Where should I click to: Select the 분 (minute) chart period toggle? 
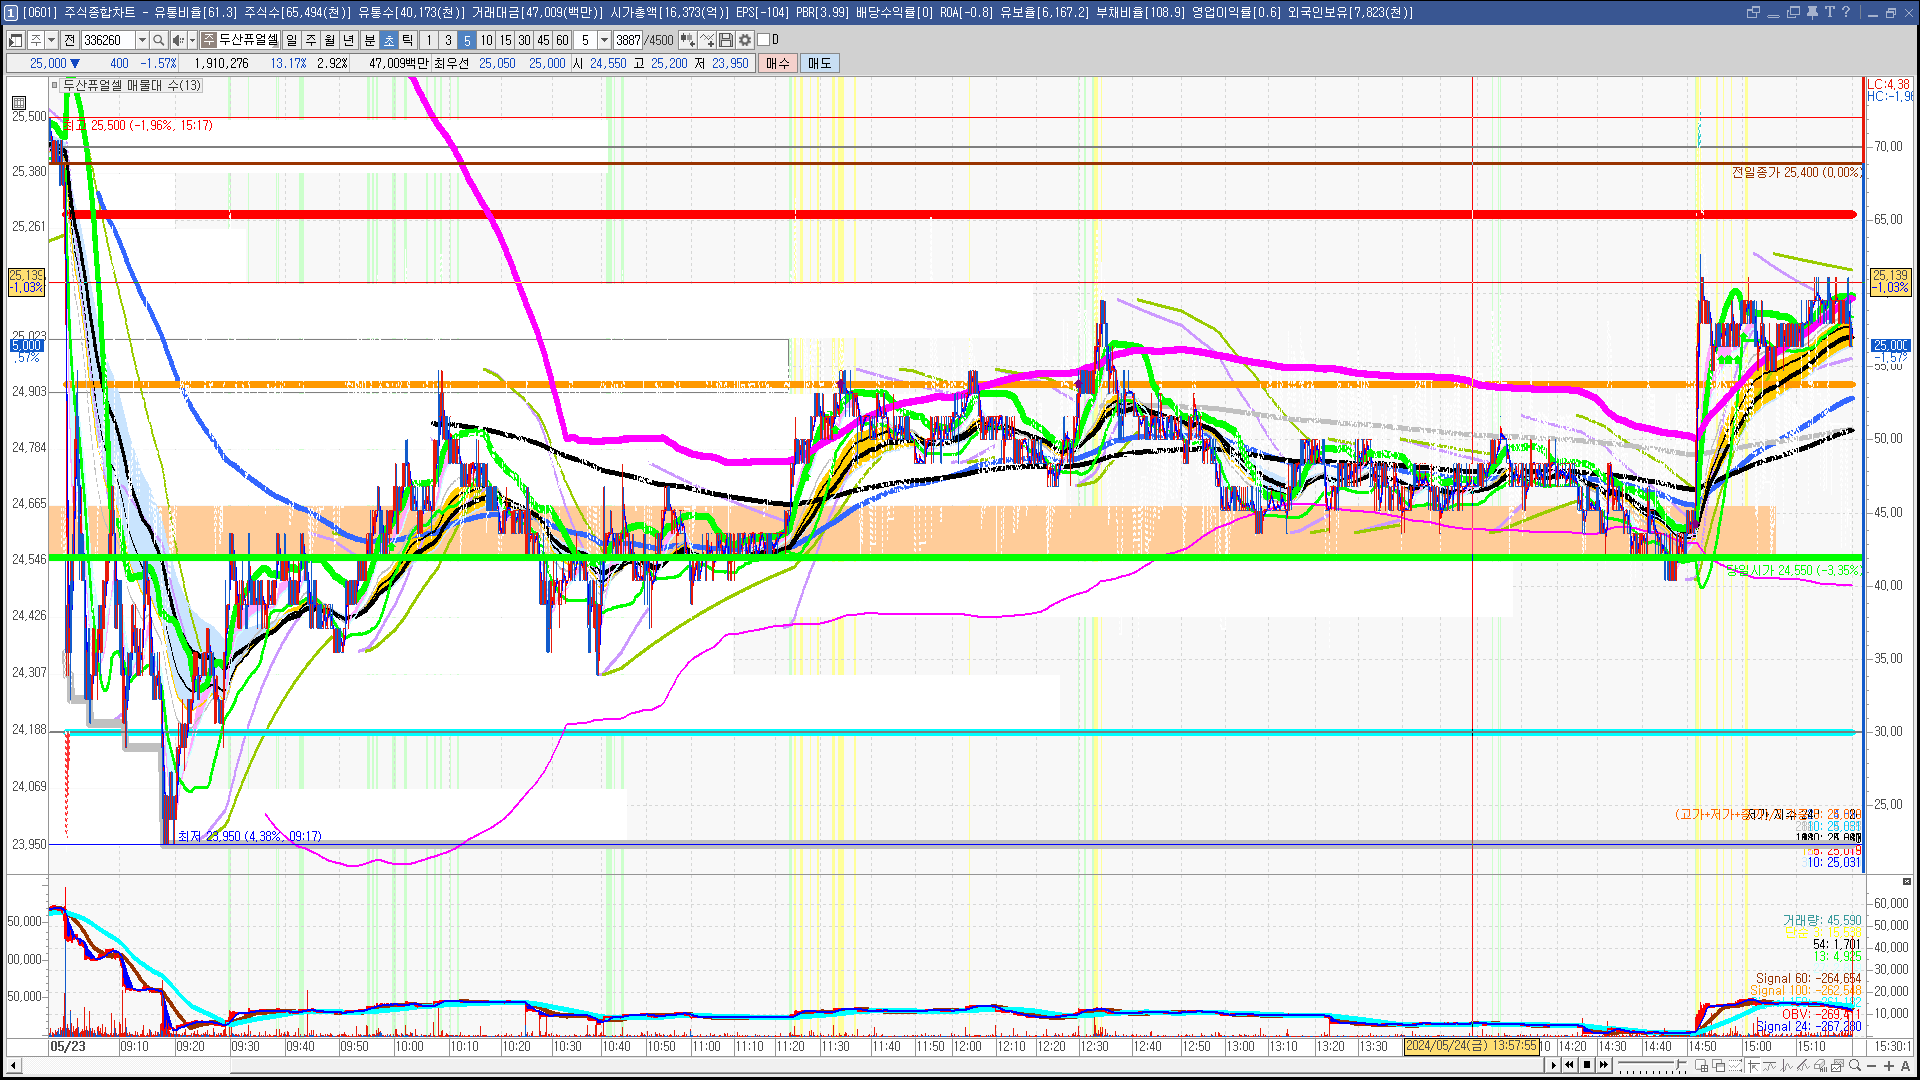point(369,40)
